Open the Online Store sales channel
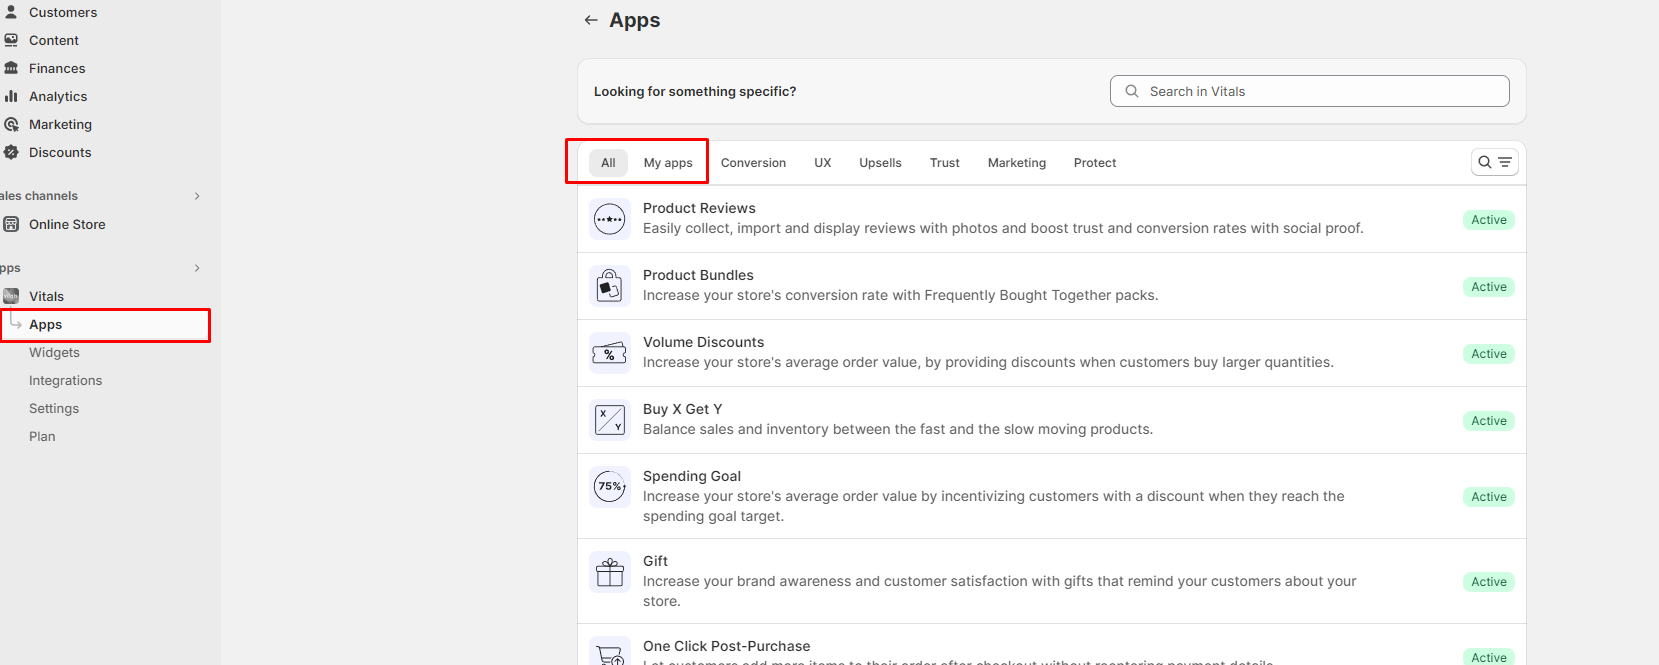 click(67, 225)
